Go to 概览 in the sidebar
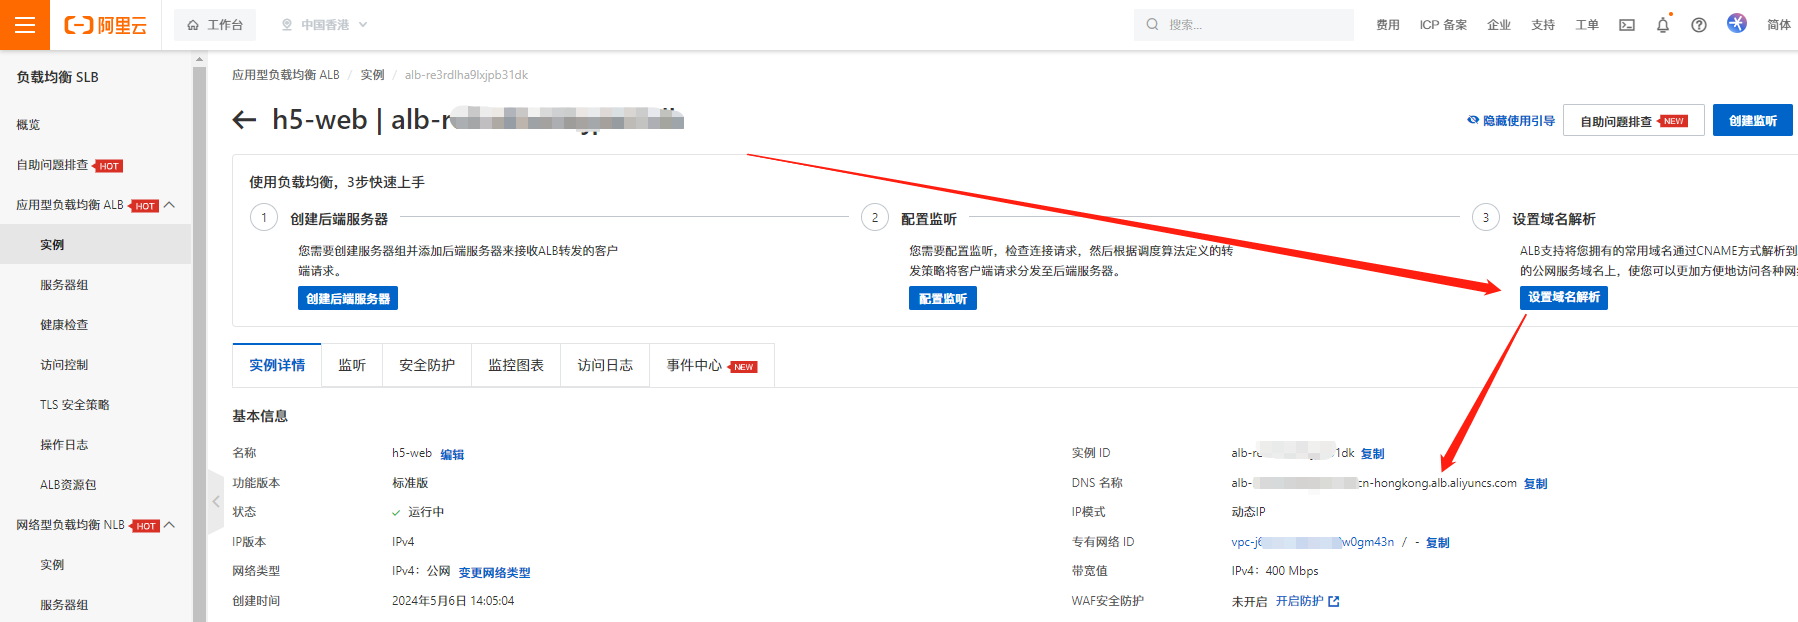This screenshot has height=622, width=1798. tap(28, 125)
